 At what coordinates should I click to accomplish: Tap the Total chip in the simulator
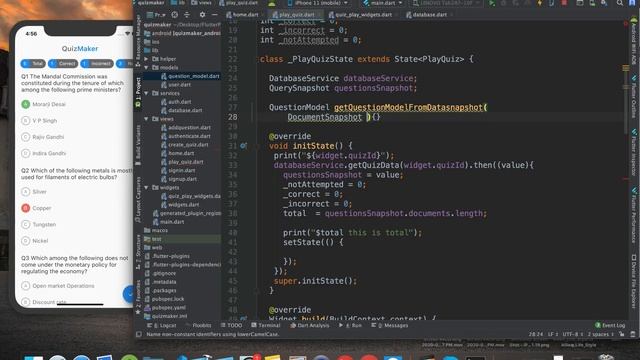click(x=33, y=64)
